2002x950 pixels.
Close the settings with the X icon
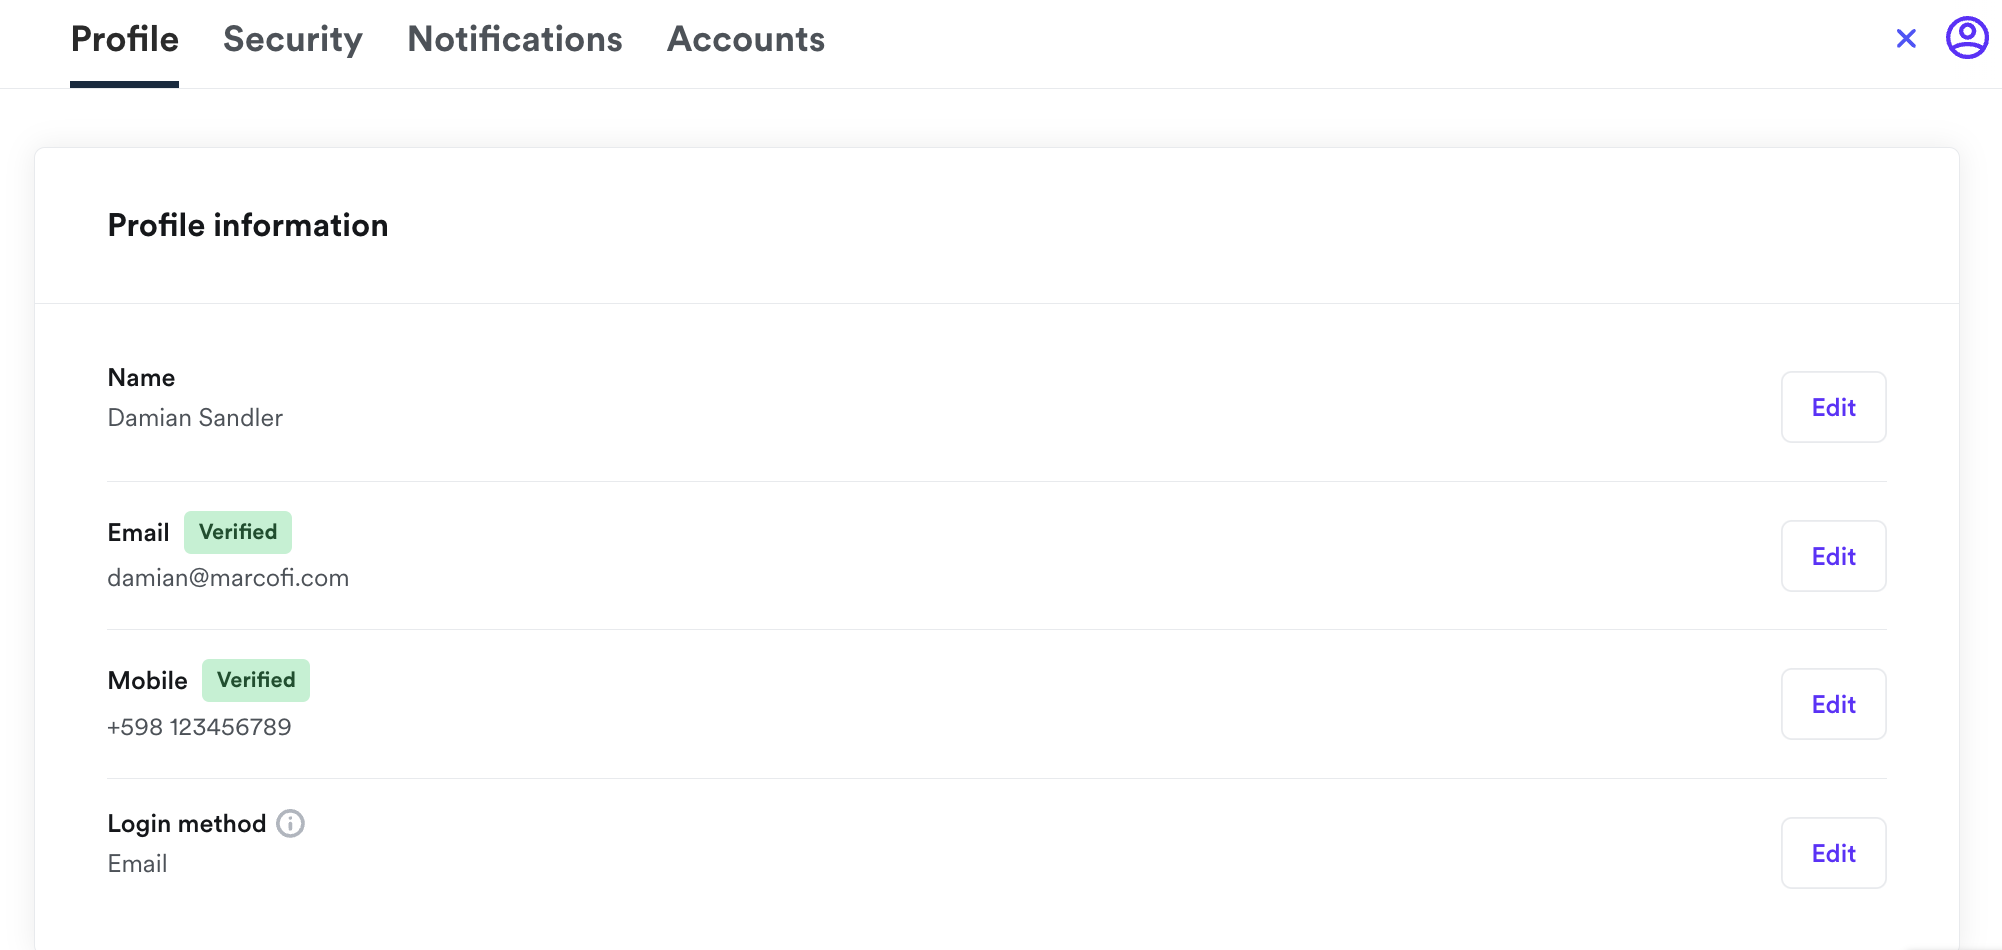[1906, 39]
